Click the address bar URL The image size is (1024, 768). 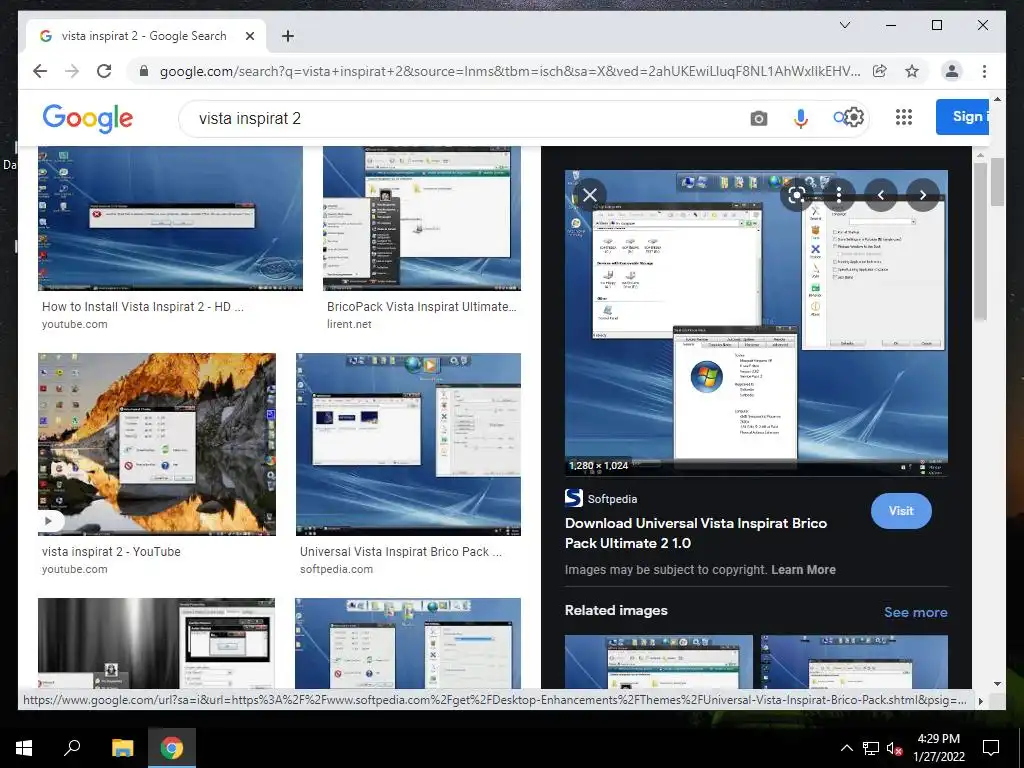pos(509,71)
